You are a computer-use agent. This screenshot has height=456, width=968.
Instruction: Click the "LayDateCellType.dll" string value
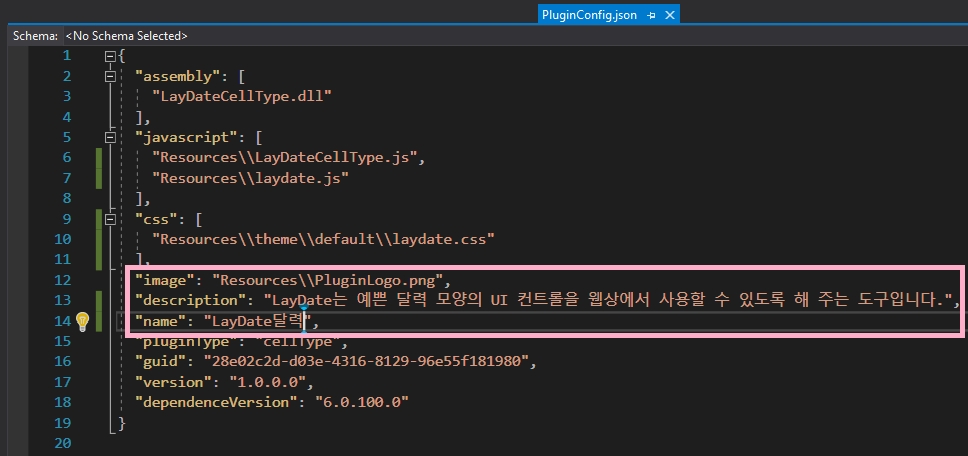click(x=240, y=97)
